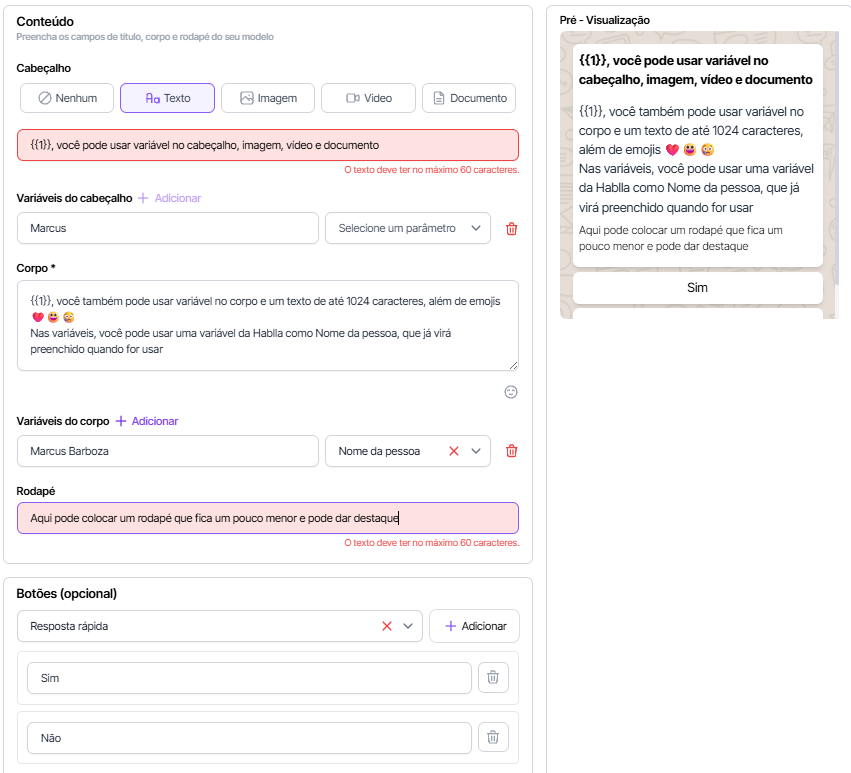Click the Sim button in preview
Image resolution: width=851 pixels, height=773 pixels.
click(697, 288)
